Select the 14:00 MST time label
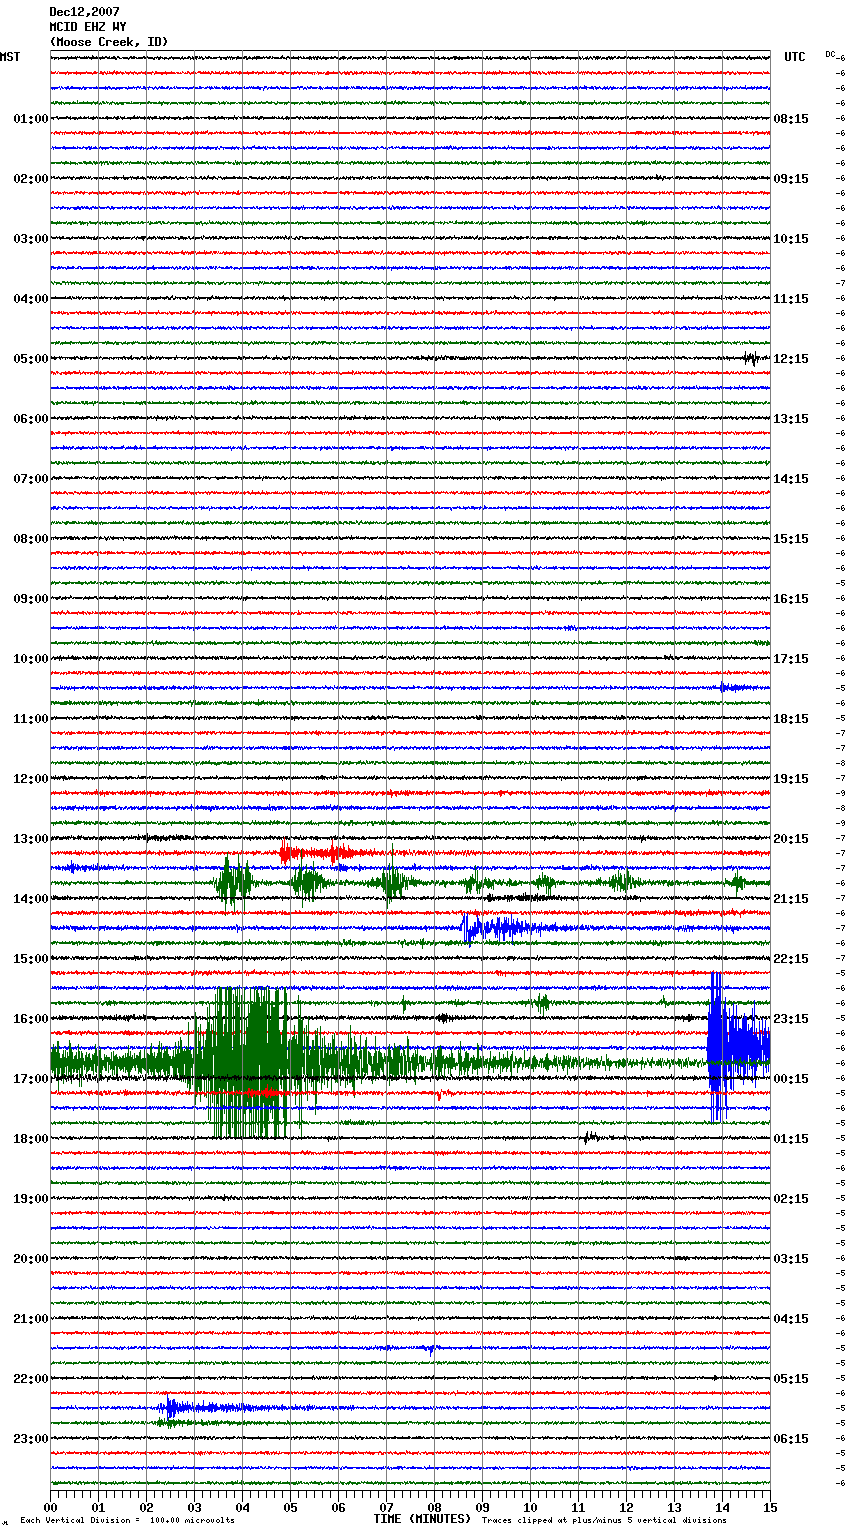850x1534 pixels. [31, 899]
